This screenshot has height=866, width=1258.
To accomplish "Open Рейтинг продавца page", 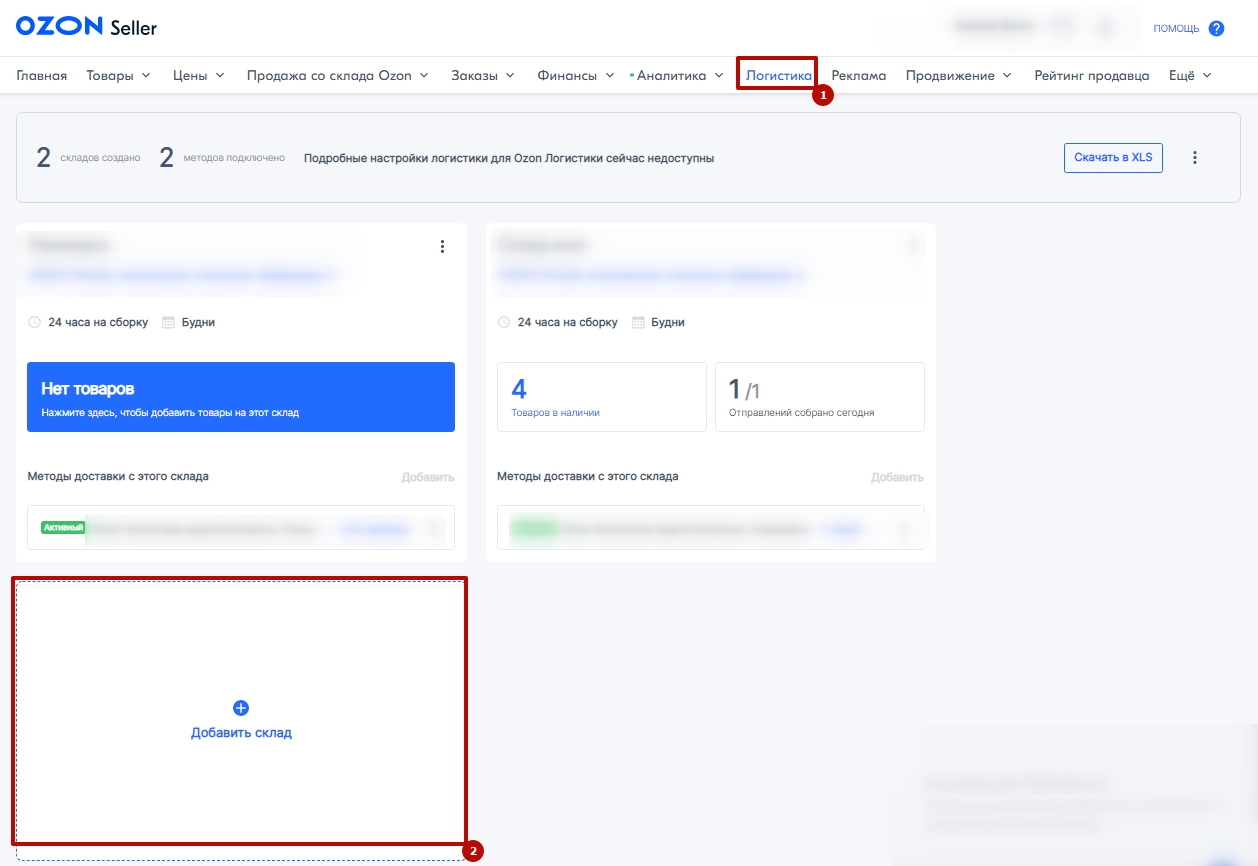I will click(1092, 75).
